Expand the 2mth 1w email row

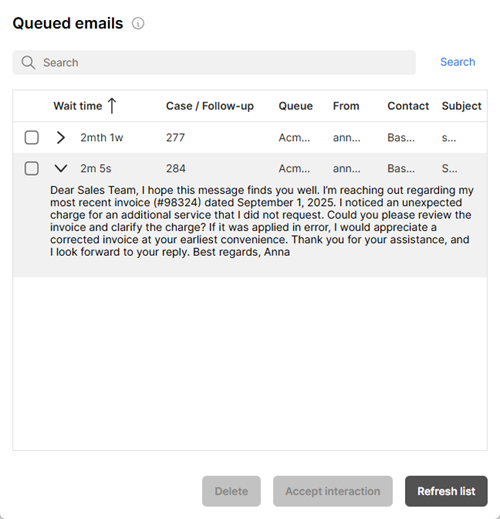click(x=61, y=137)
